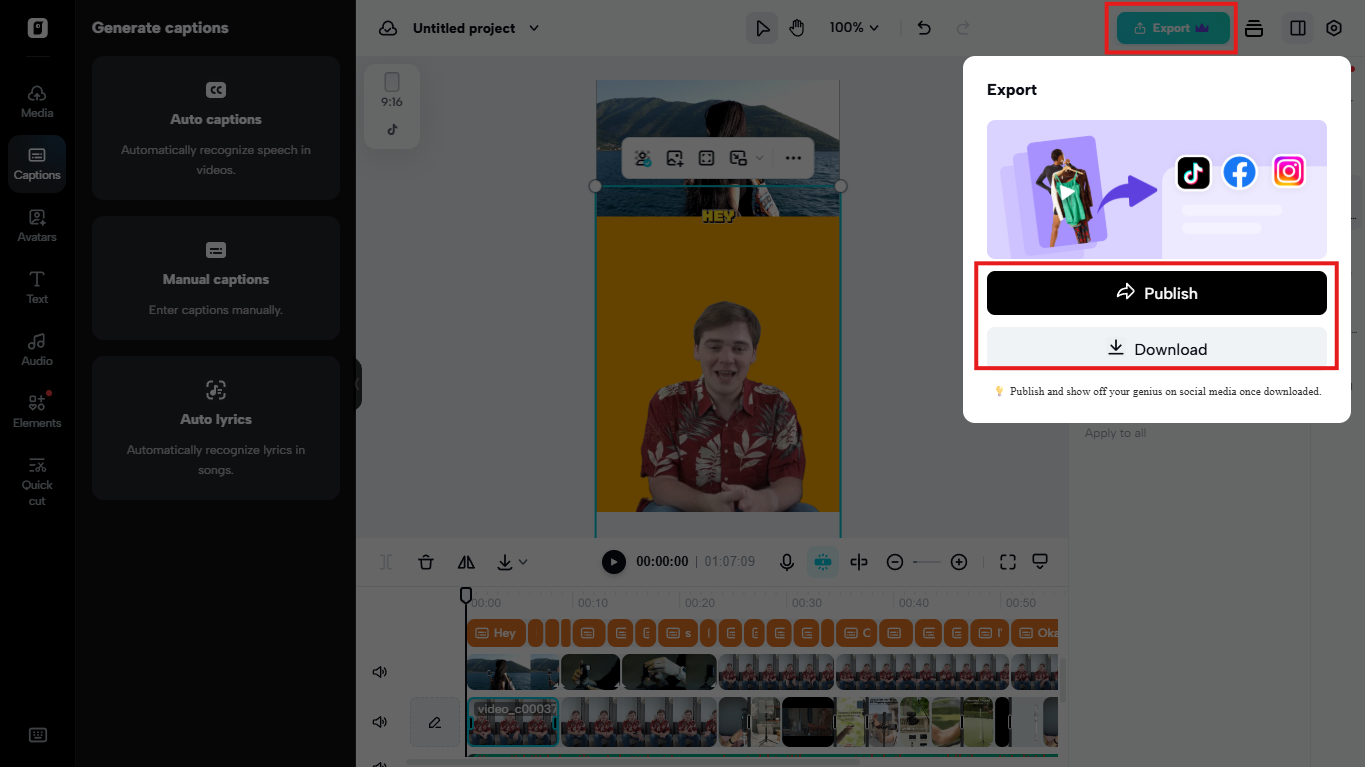Select the Quick cut tool
Image resolution: width=1365 pixels, height=767 pixels.
[x=37, y=478]
